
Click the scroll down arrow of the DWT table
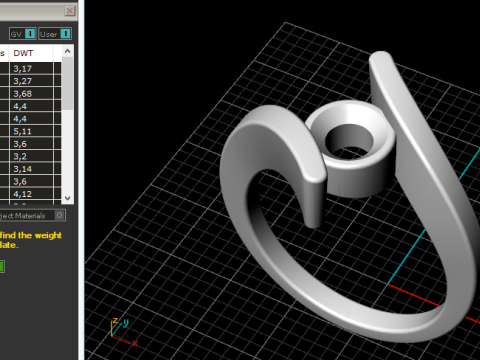coord(68,198)
